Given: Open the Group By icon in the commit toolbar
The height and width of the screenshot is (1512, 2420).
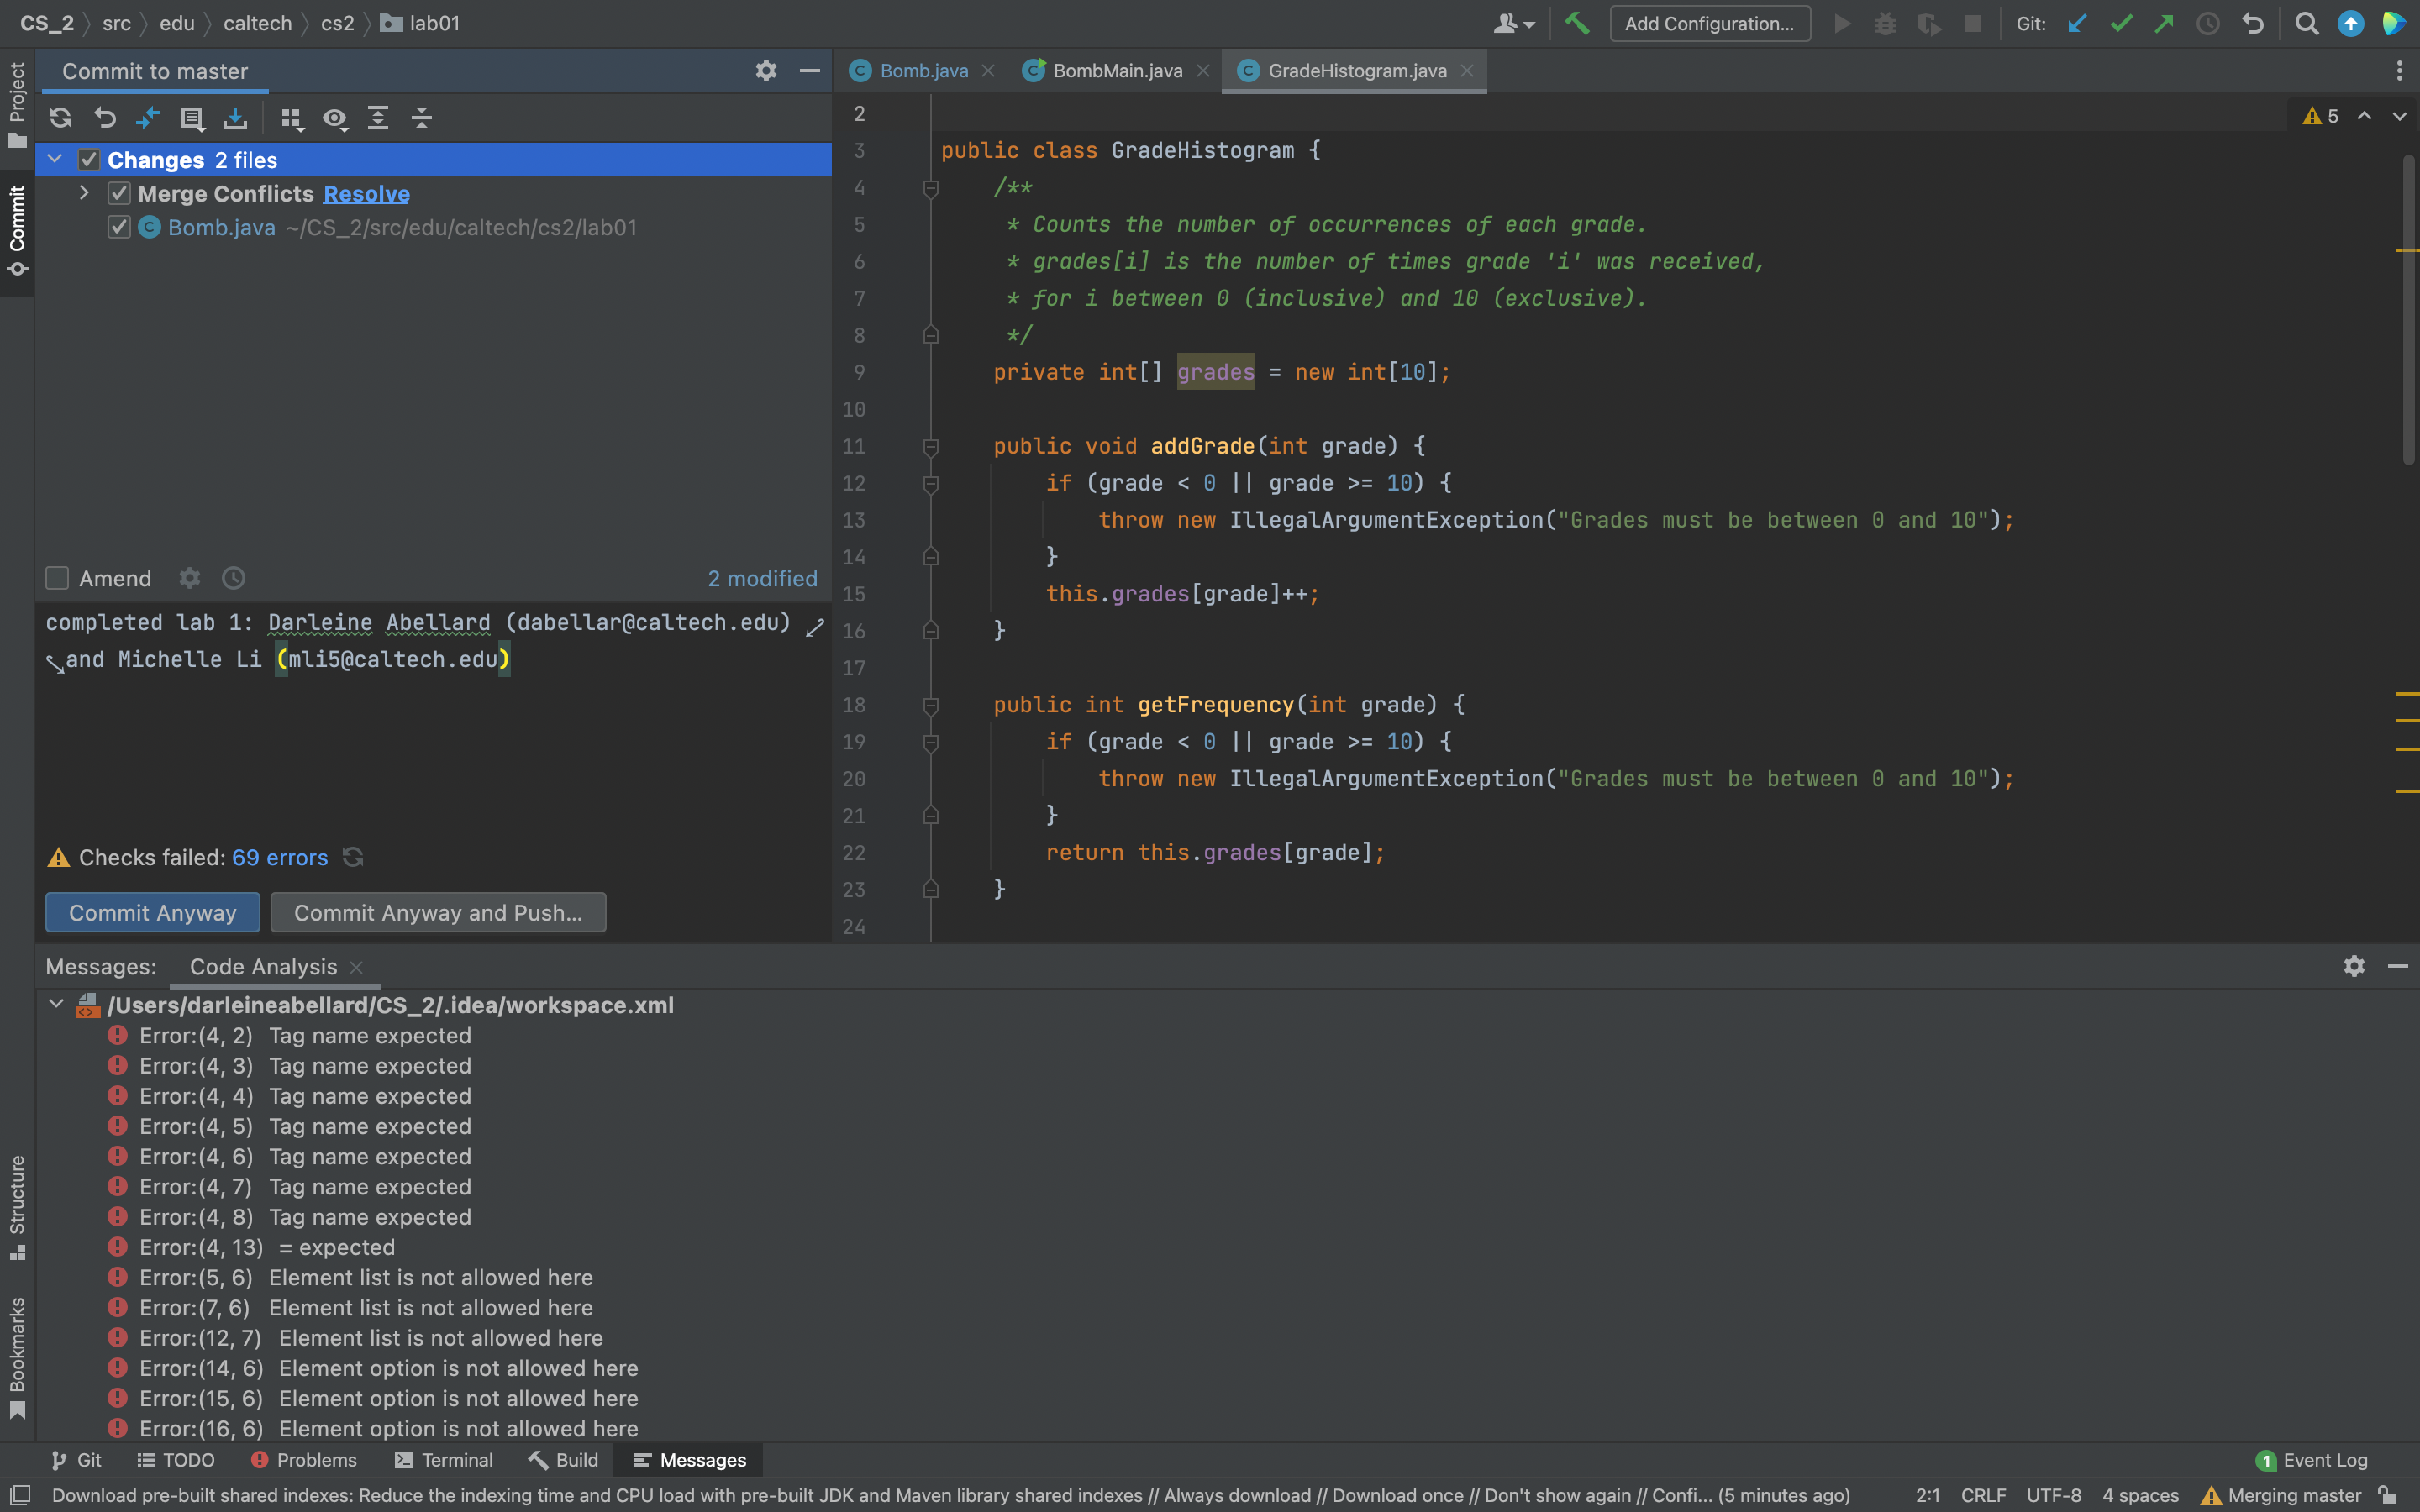Looking at the screenshot, I should 291,118.
